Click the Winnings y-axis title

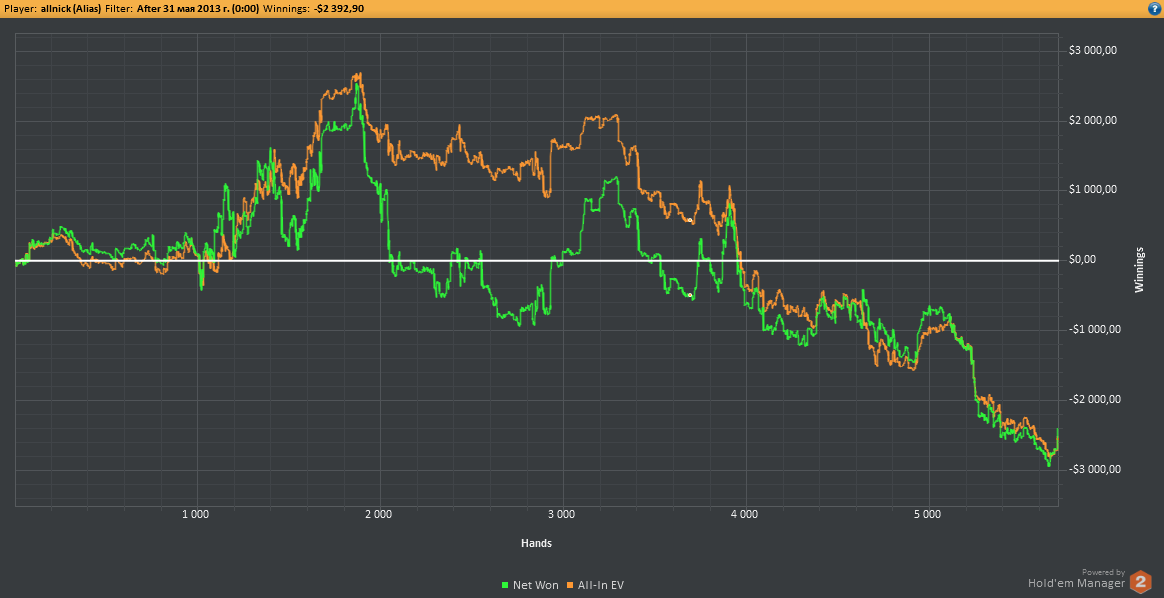1139,268
